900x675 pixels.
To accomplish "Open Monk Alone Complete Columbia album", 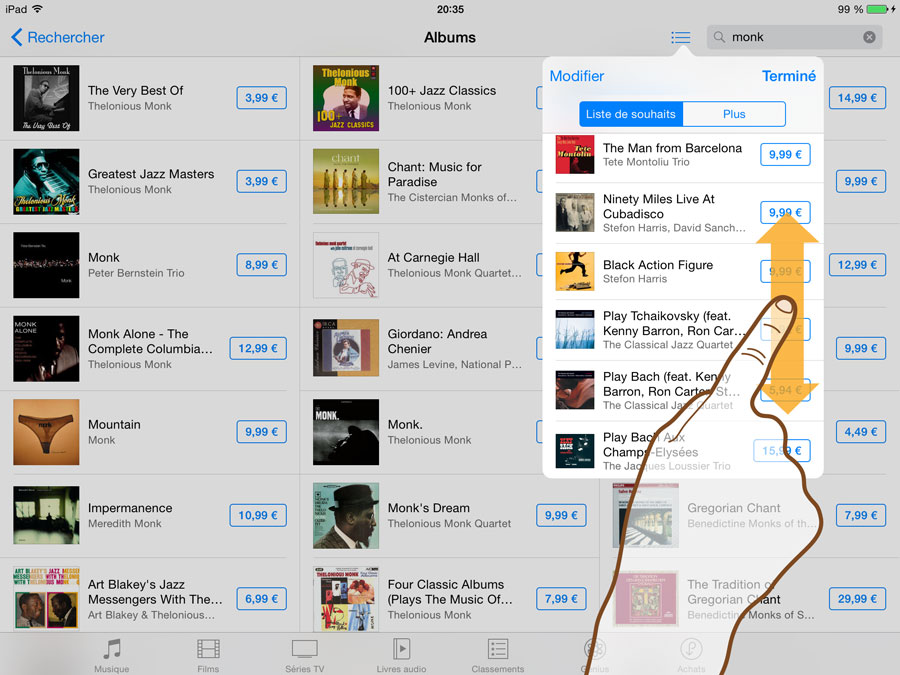I will pyautogui.click(x=150, y=348).
